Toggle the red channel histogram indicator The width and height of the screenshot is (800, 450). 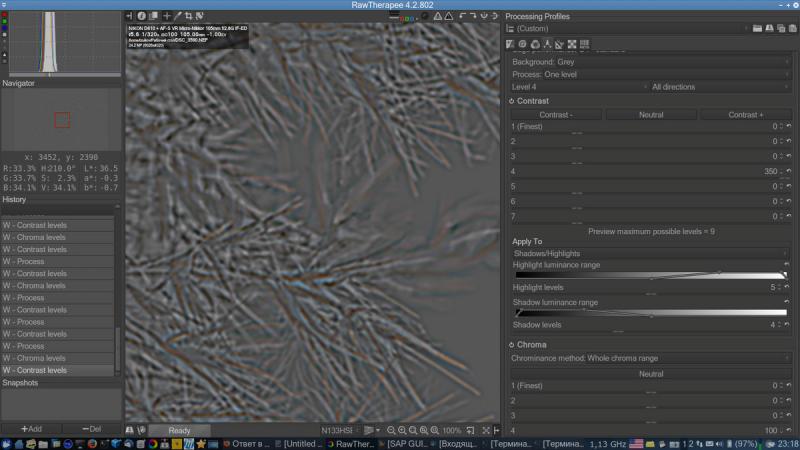click(5, 15)
